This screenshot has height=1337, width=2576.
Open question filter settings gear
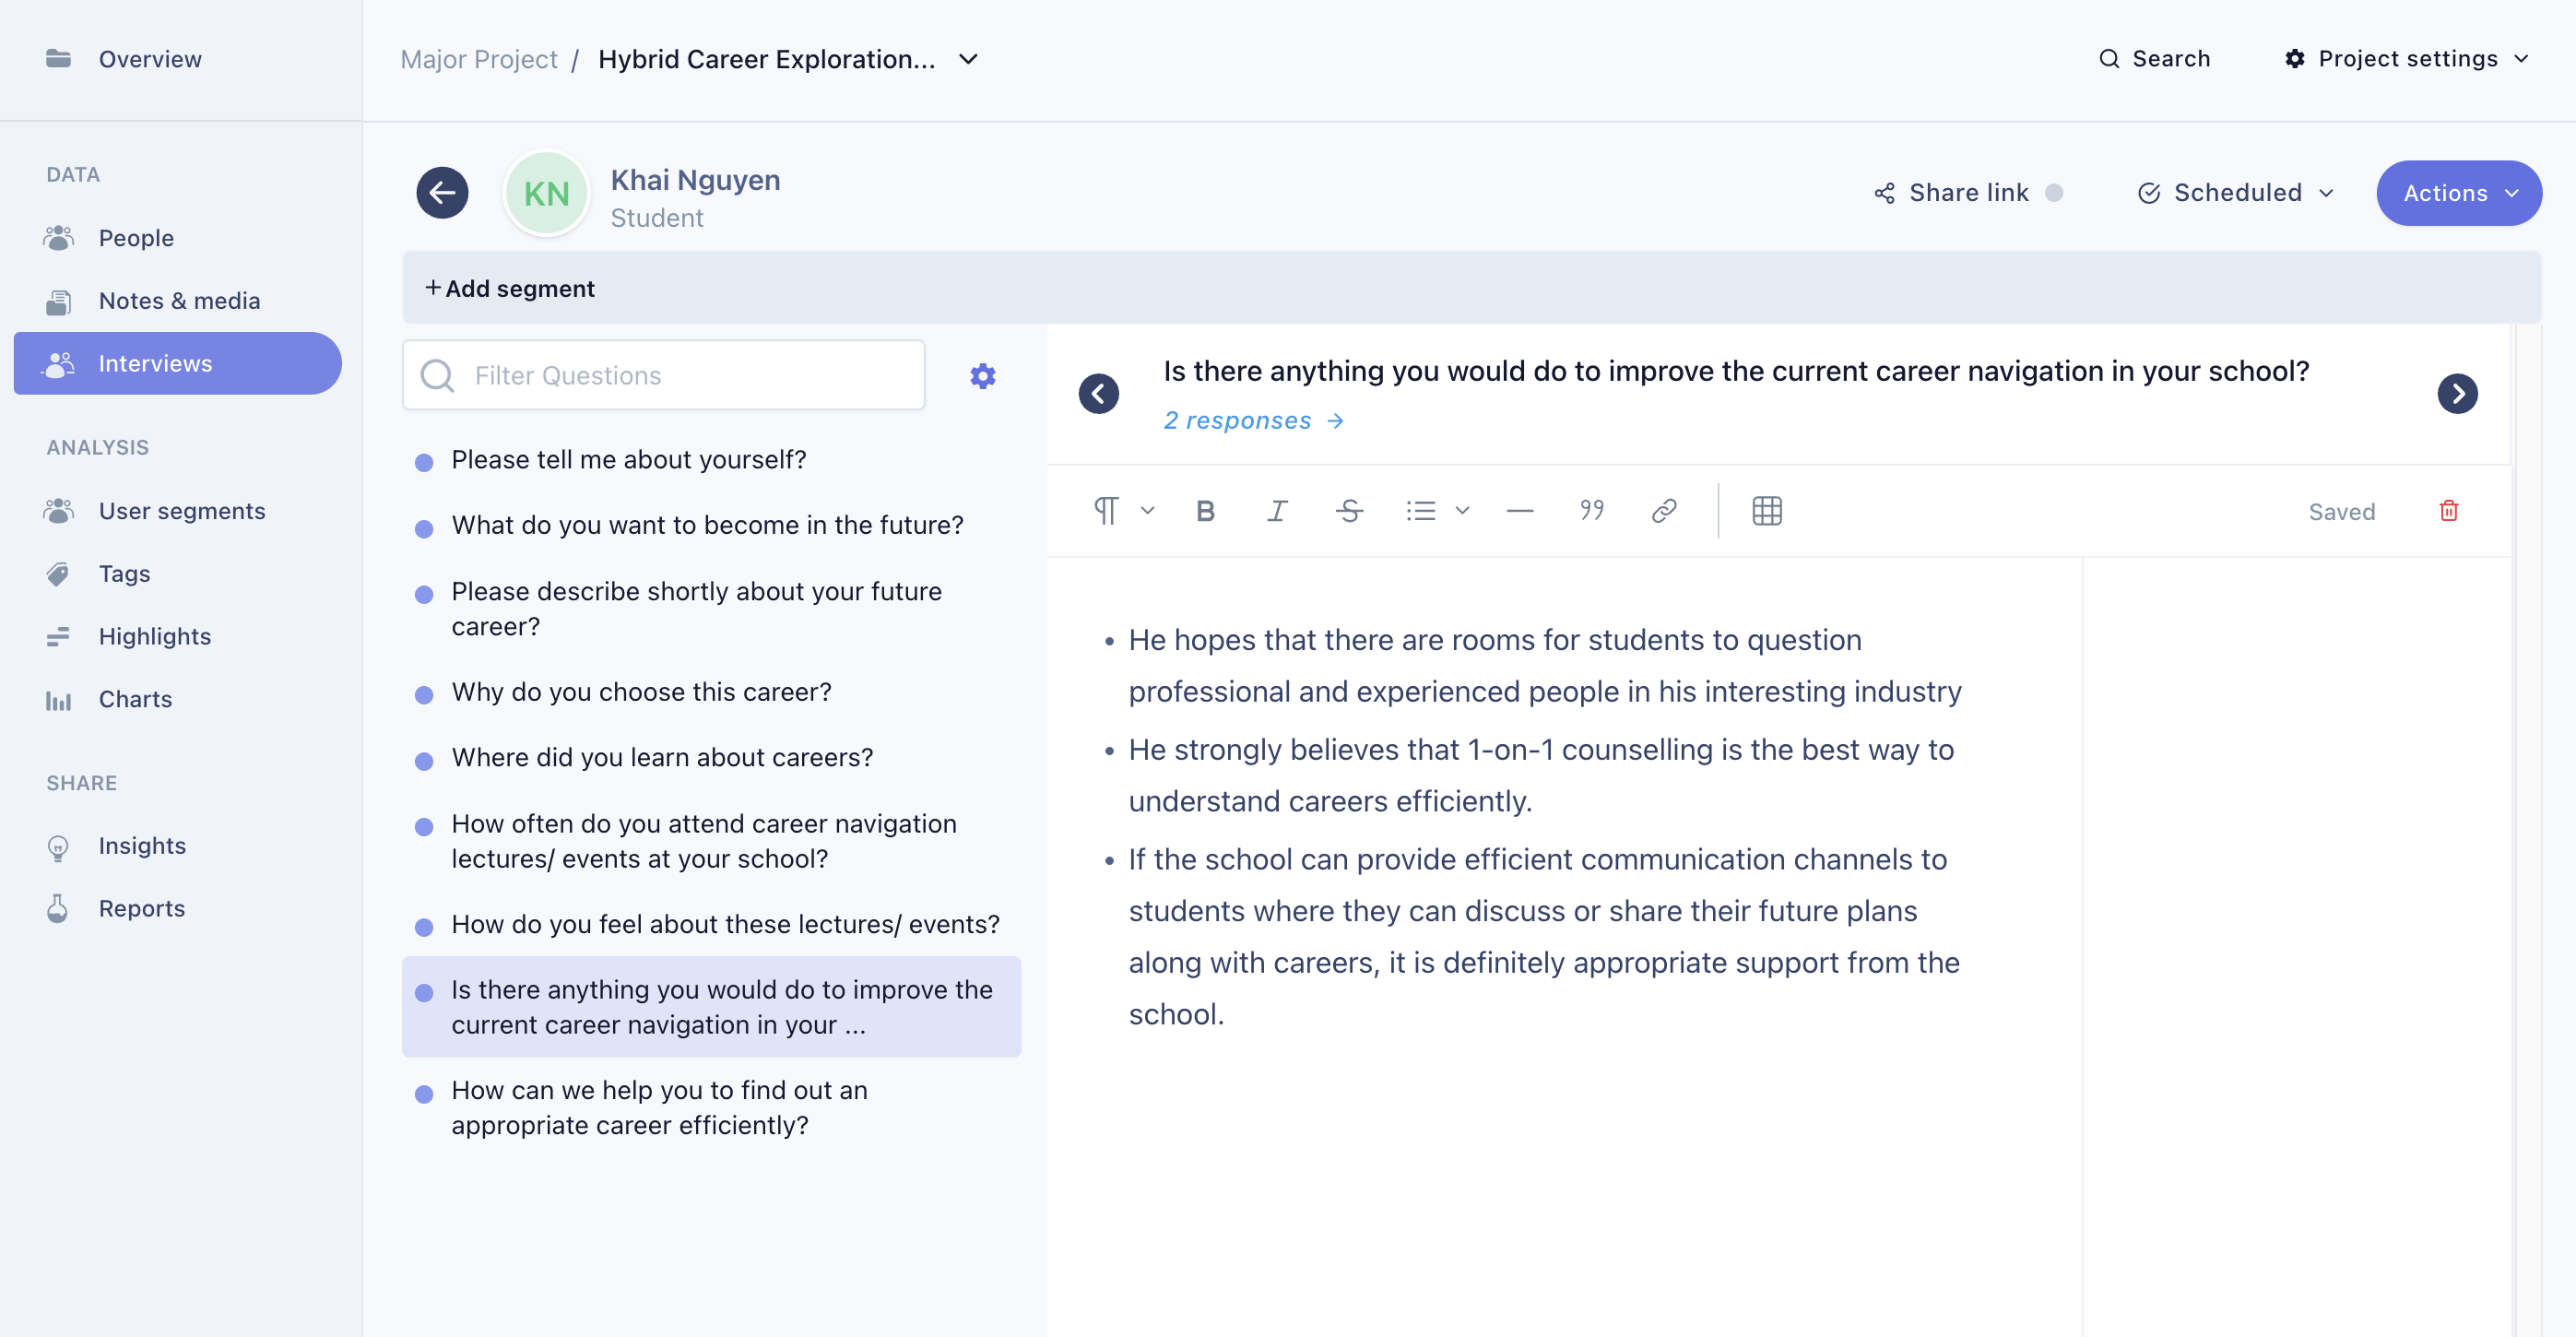tap(982, 376)
